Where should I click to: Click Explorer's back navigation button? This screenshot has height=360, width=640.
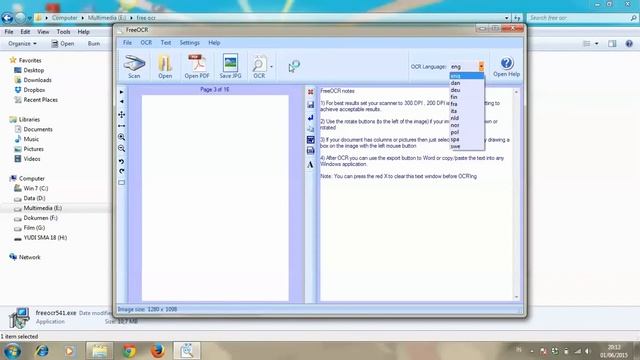tap(7, 18)
